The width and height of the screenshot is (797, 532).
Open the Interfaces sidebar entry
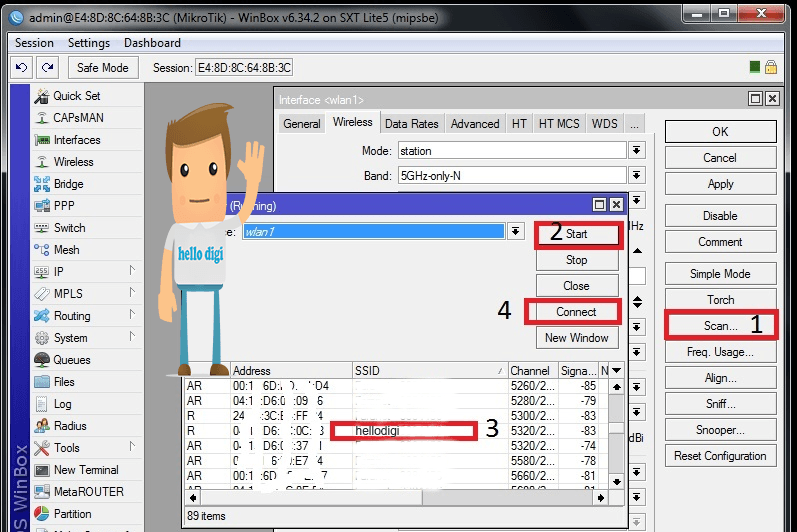tap(87, 140)
